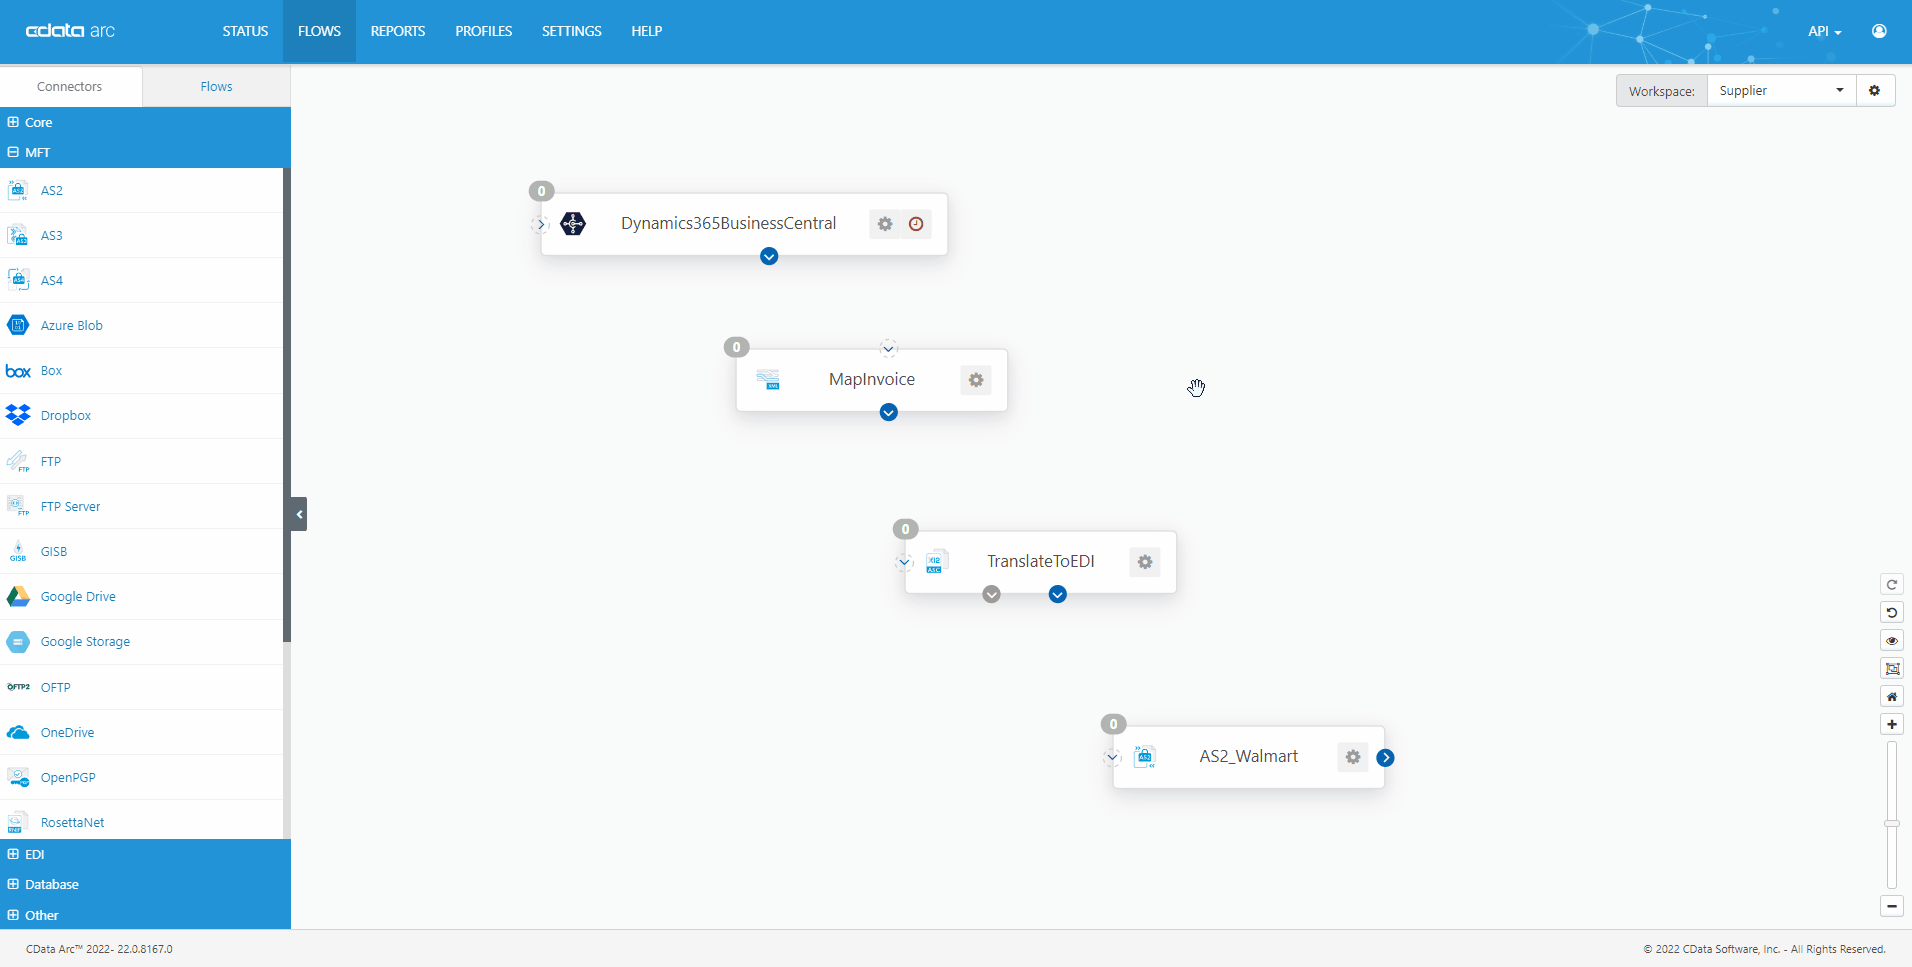Zoom out with the minus button
Image resolution: width=1912 pixels, height=967 pixels.
1892,906
